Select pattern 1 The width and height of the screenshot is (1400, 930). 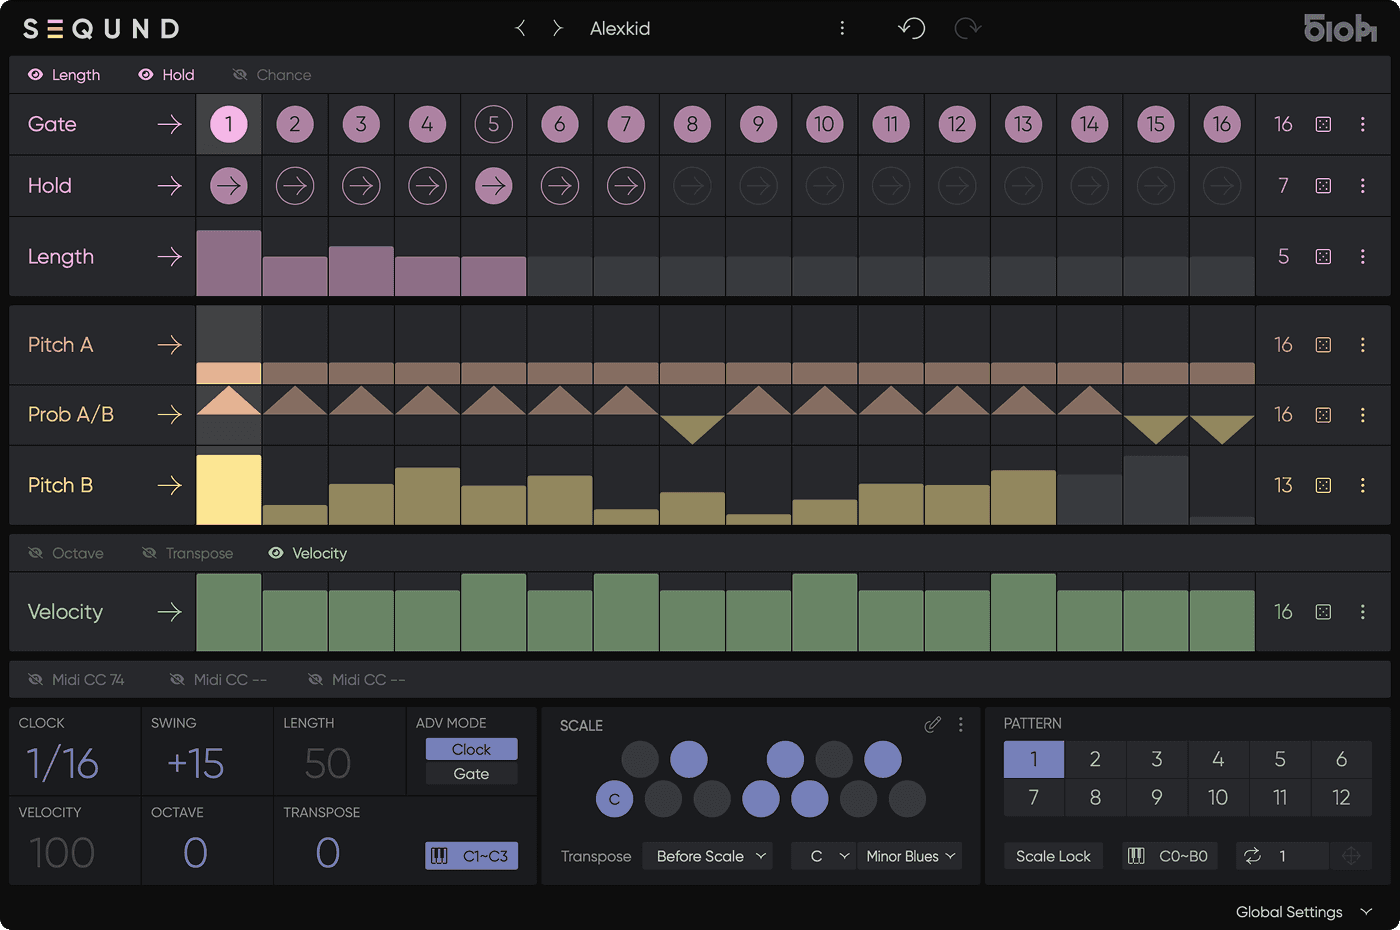click(1034, 759)
